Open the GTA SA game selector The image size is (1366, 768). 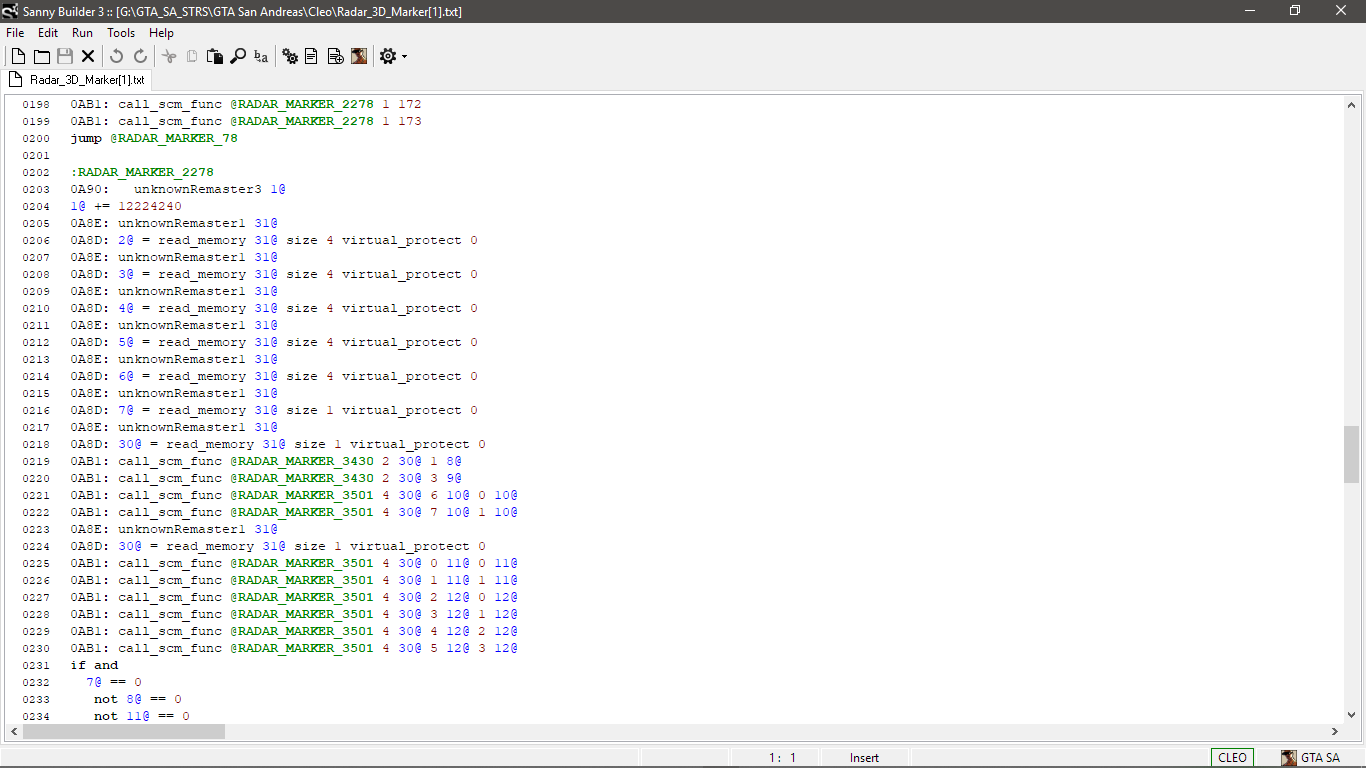click(x=1311, y=758)
